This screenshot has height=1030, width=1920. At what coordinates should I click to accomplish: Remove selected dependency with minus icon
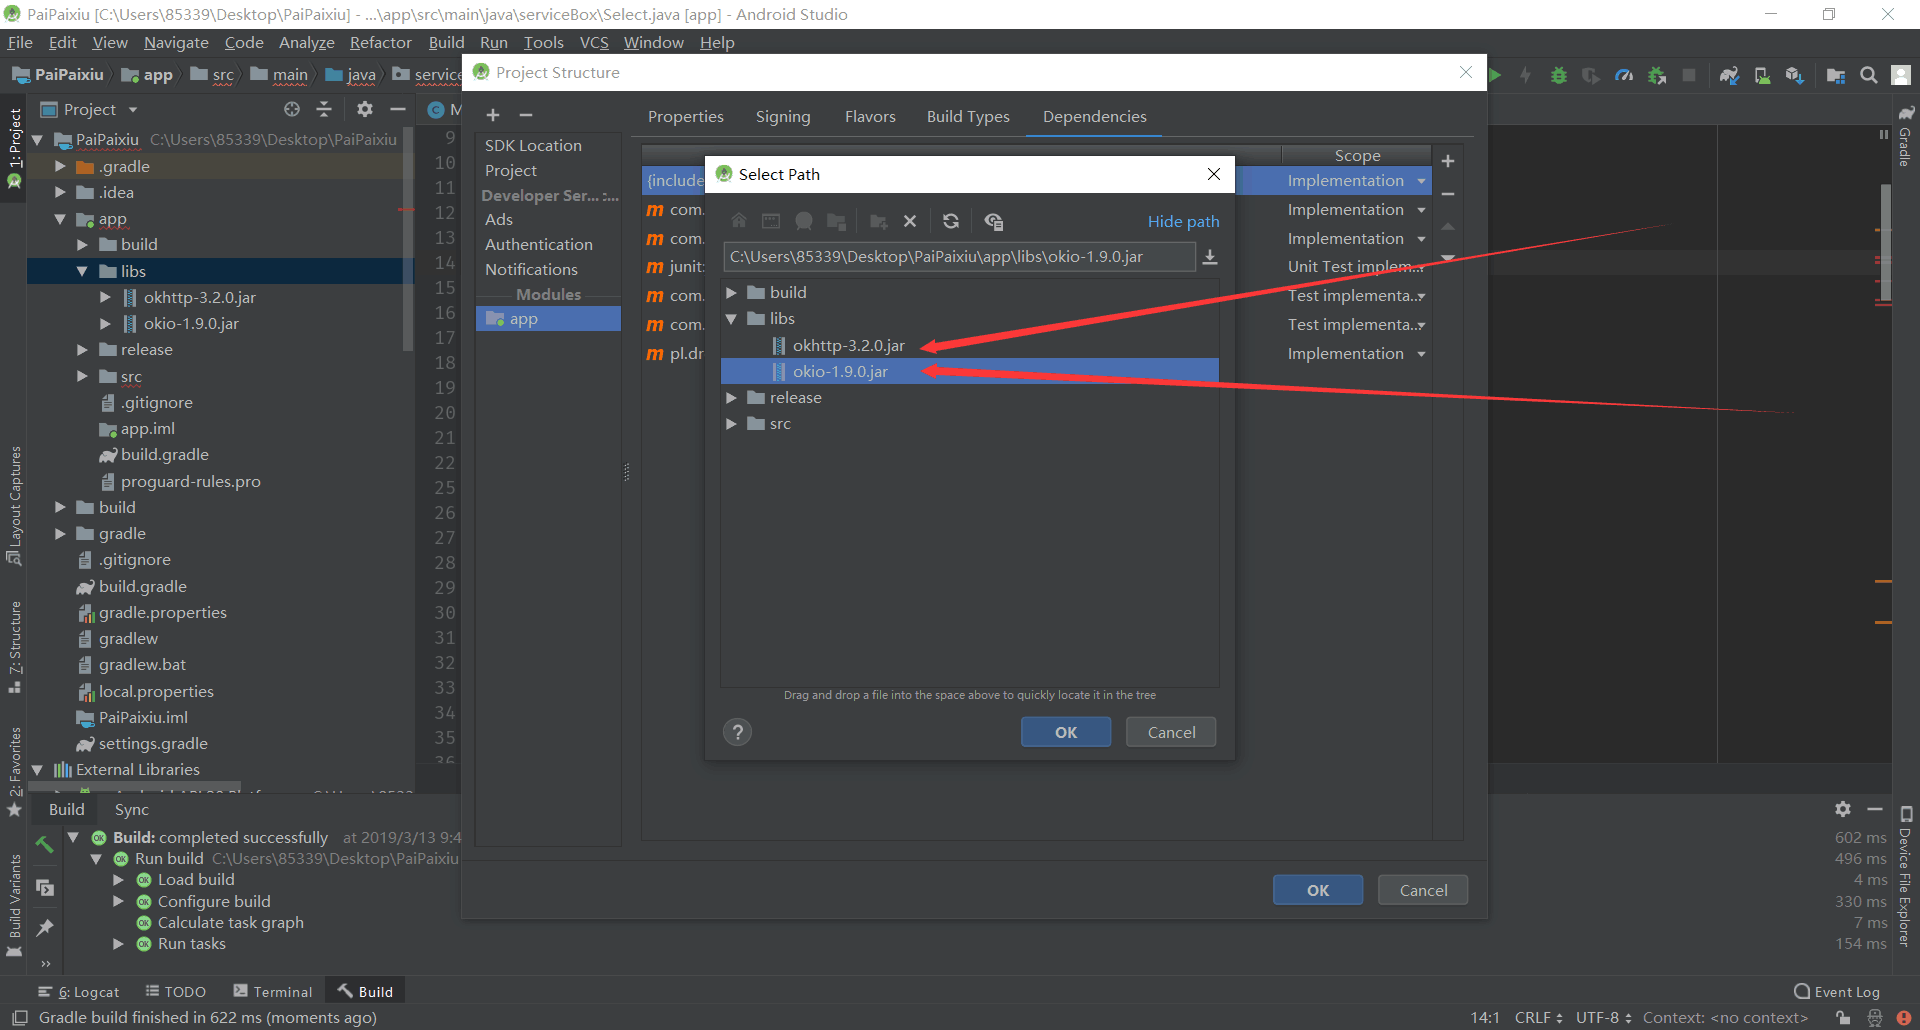1447,194
